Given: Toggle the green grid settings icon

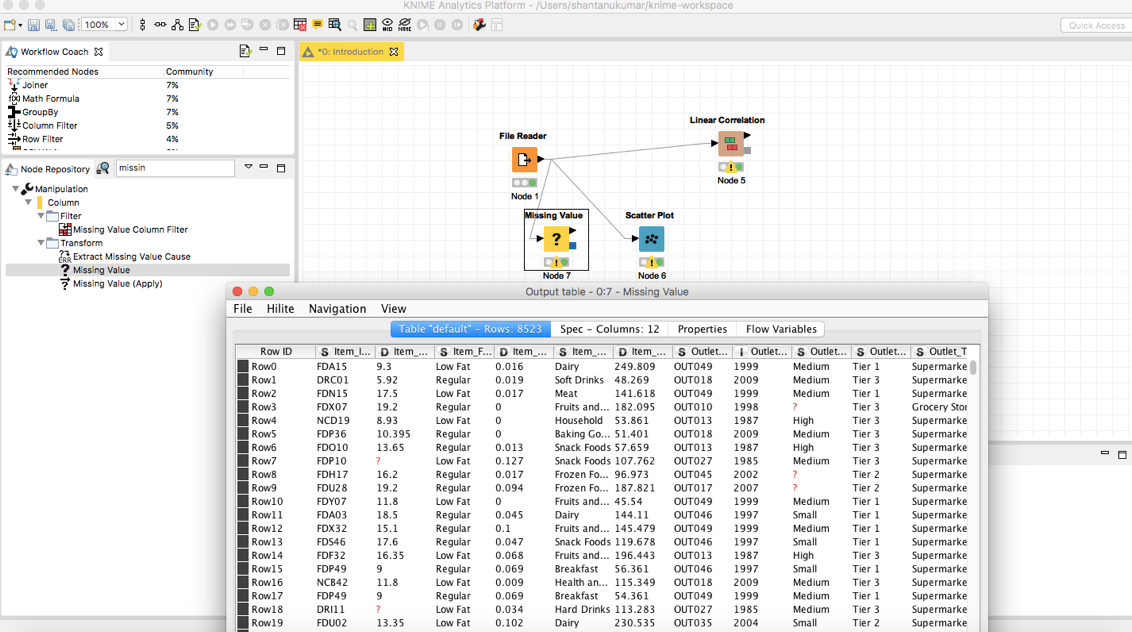Looking at the screenshot, I should [x=370, y=25].
